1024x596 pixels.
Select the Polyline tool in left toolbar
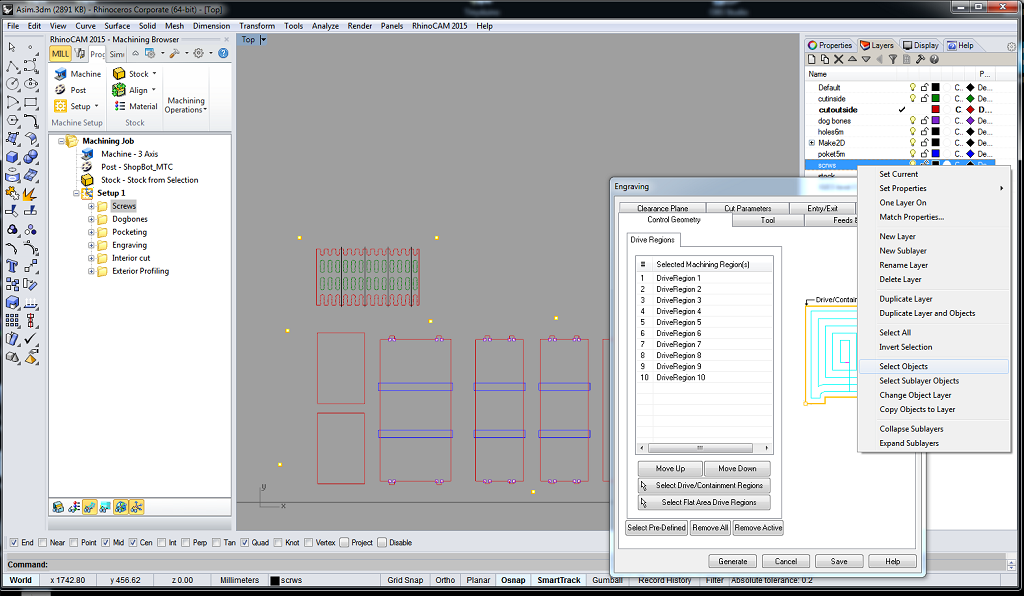tap(12, 66)
